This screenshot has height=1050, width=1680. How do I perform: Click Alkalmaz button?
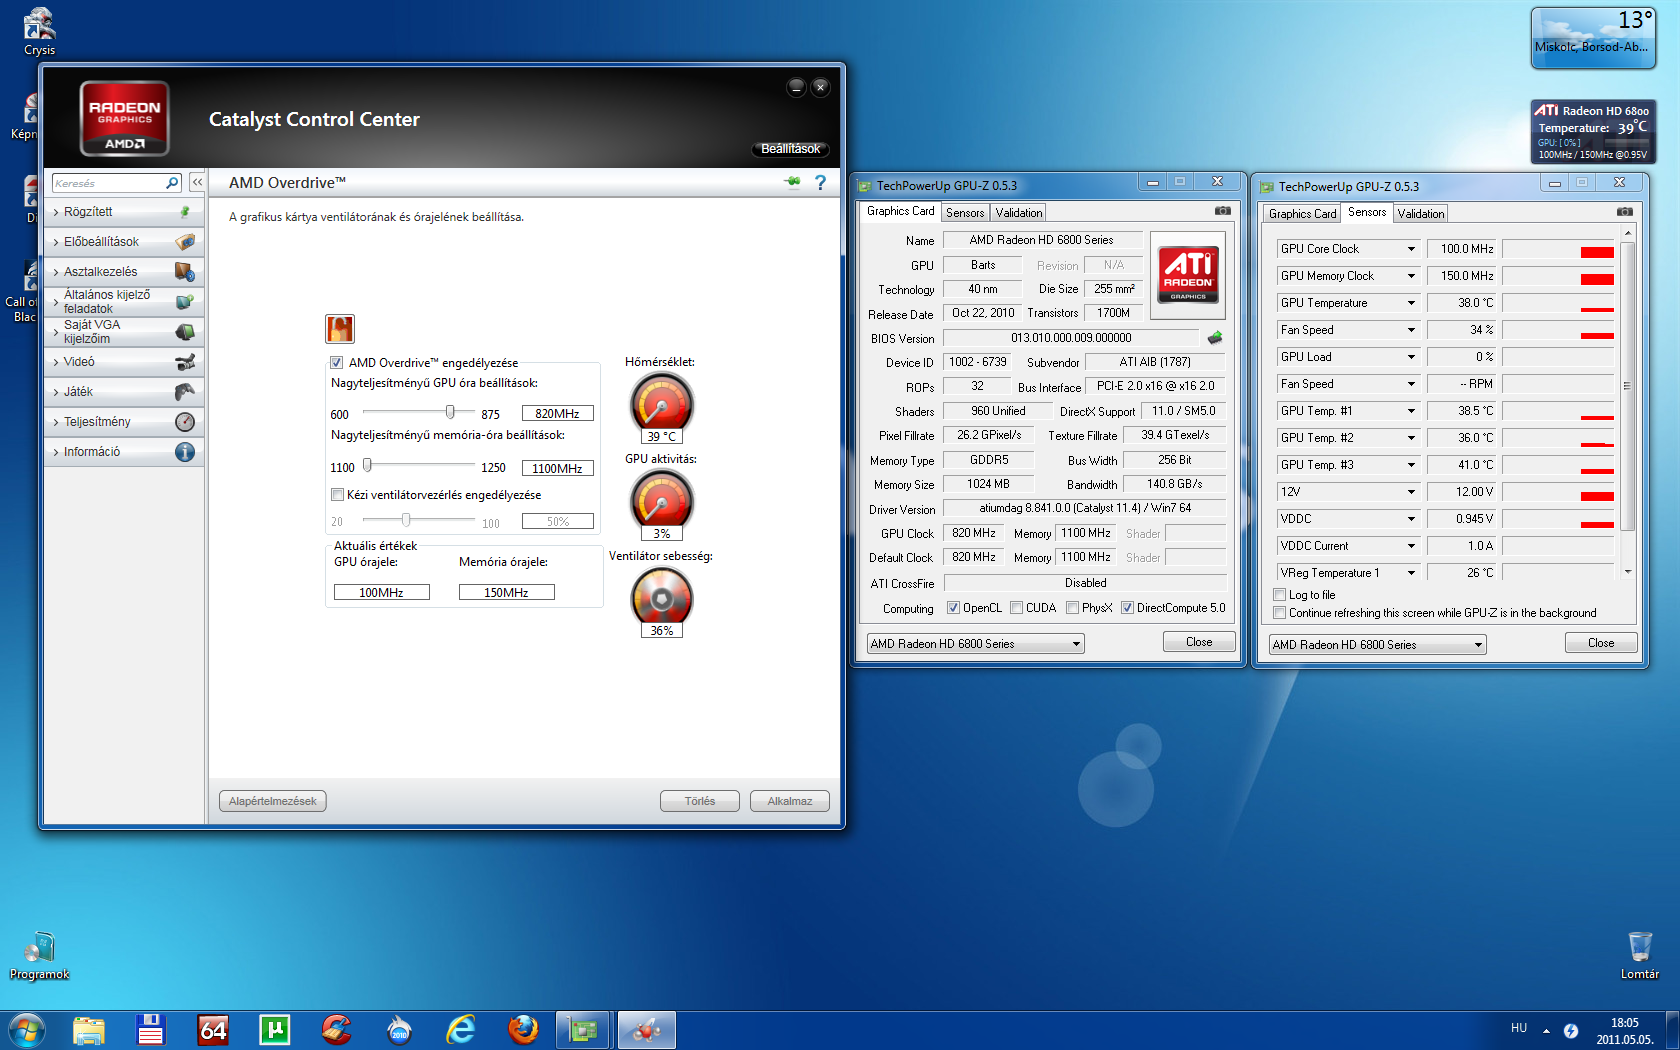click(790, 801)
